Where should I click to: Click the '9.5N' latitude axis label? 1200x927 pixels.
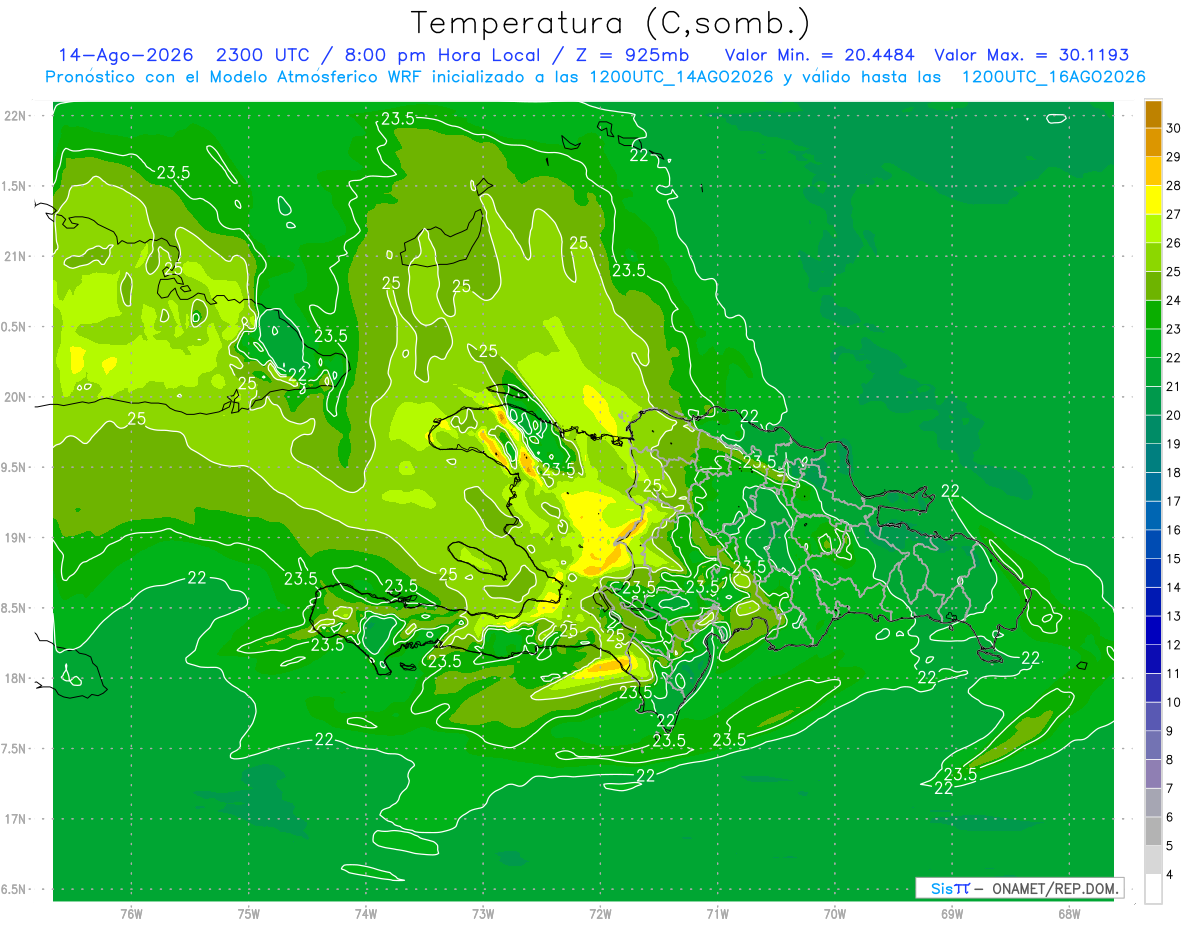coord(15,467)
